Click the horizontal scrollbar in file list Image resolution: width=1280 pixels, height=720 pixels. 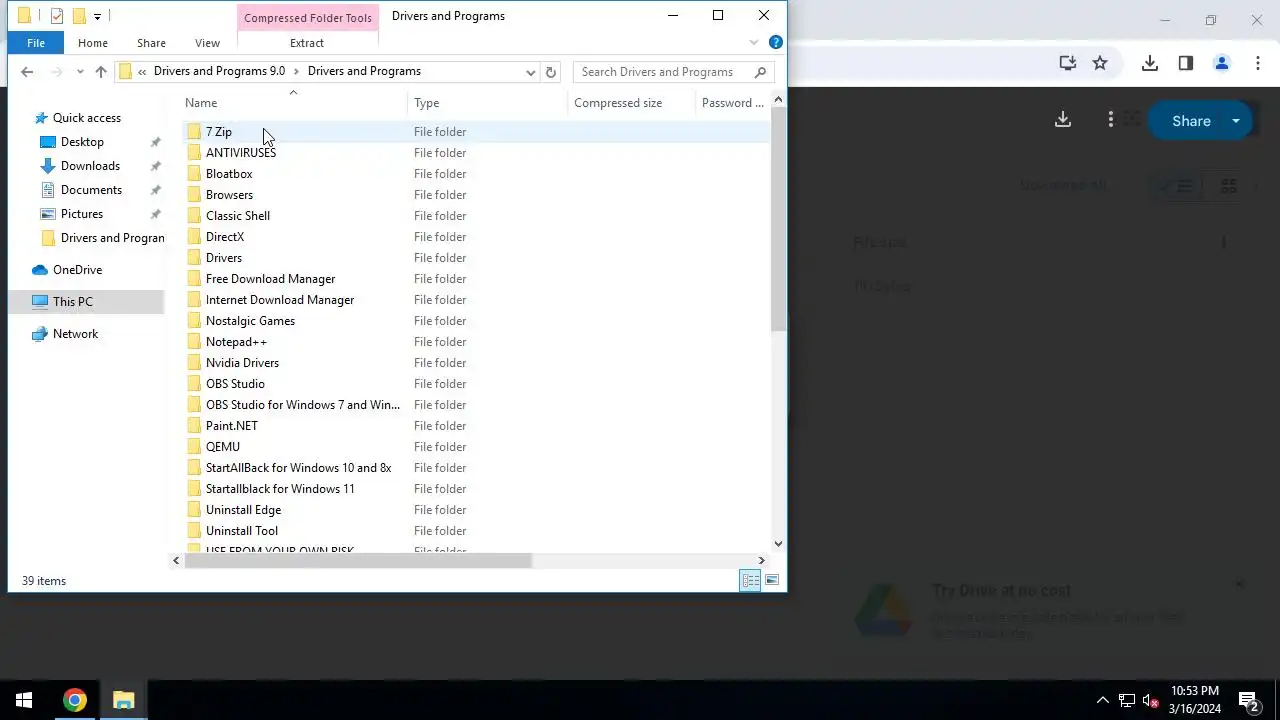pyautogui.click(x=358, y=561)
